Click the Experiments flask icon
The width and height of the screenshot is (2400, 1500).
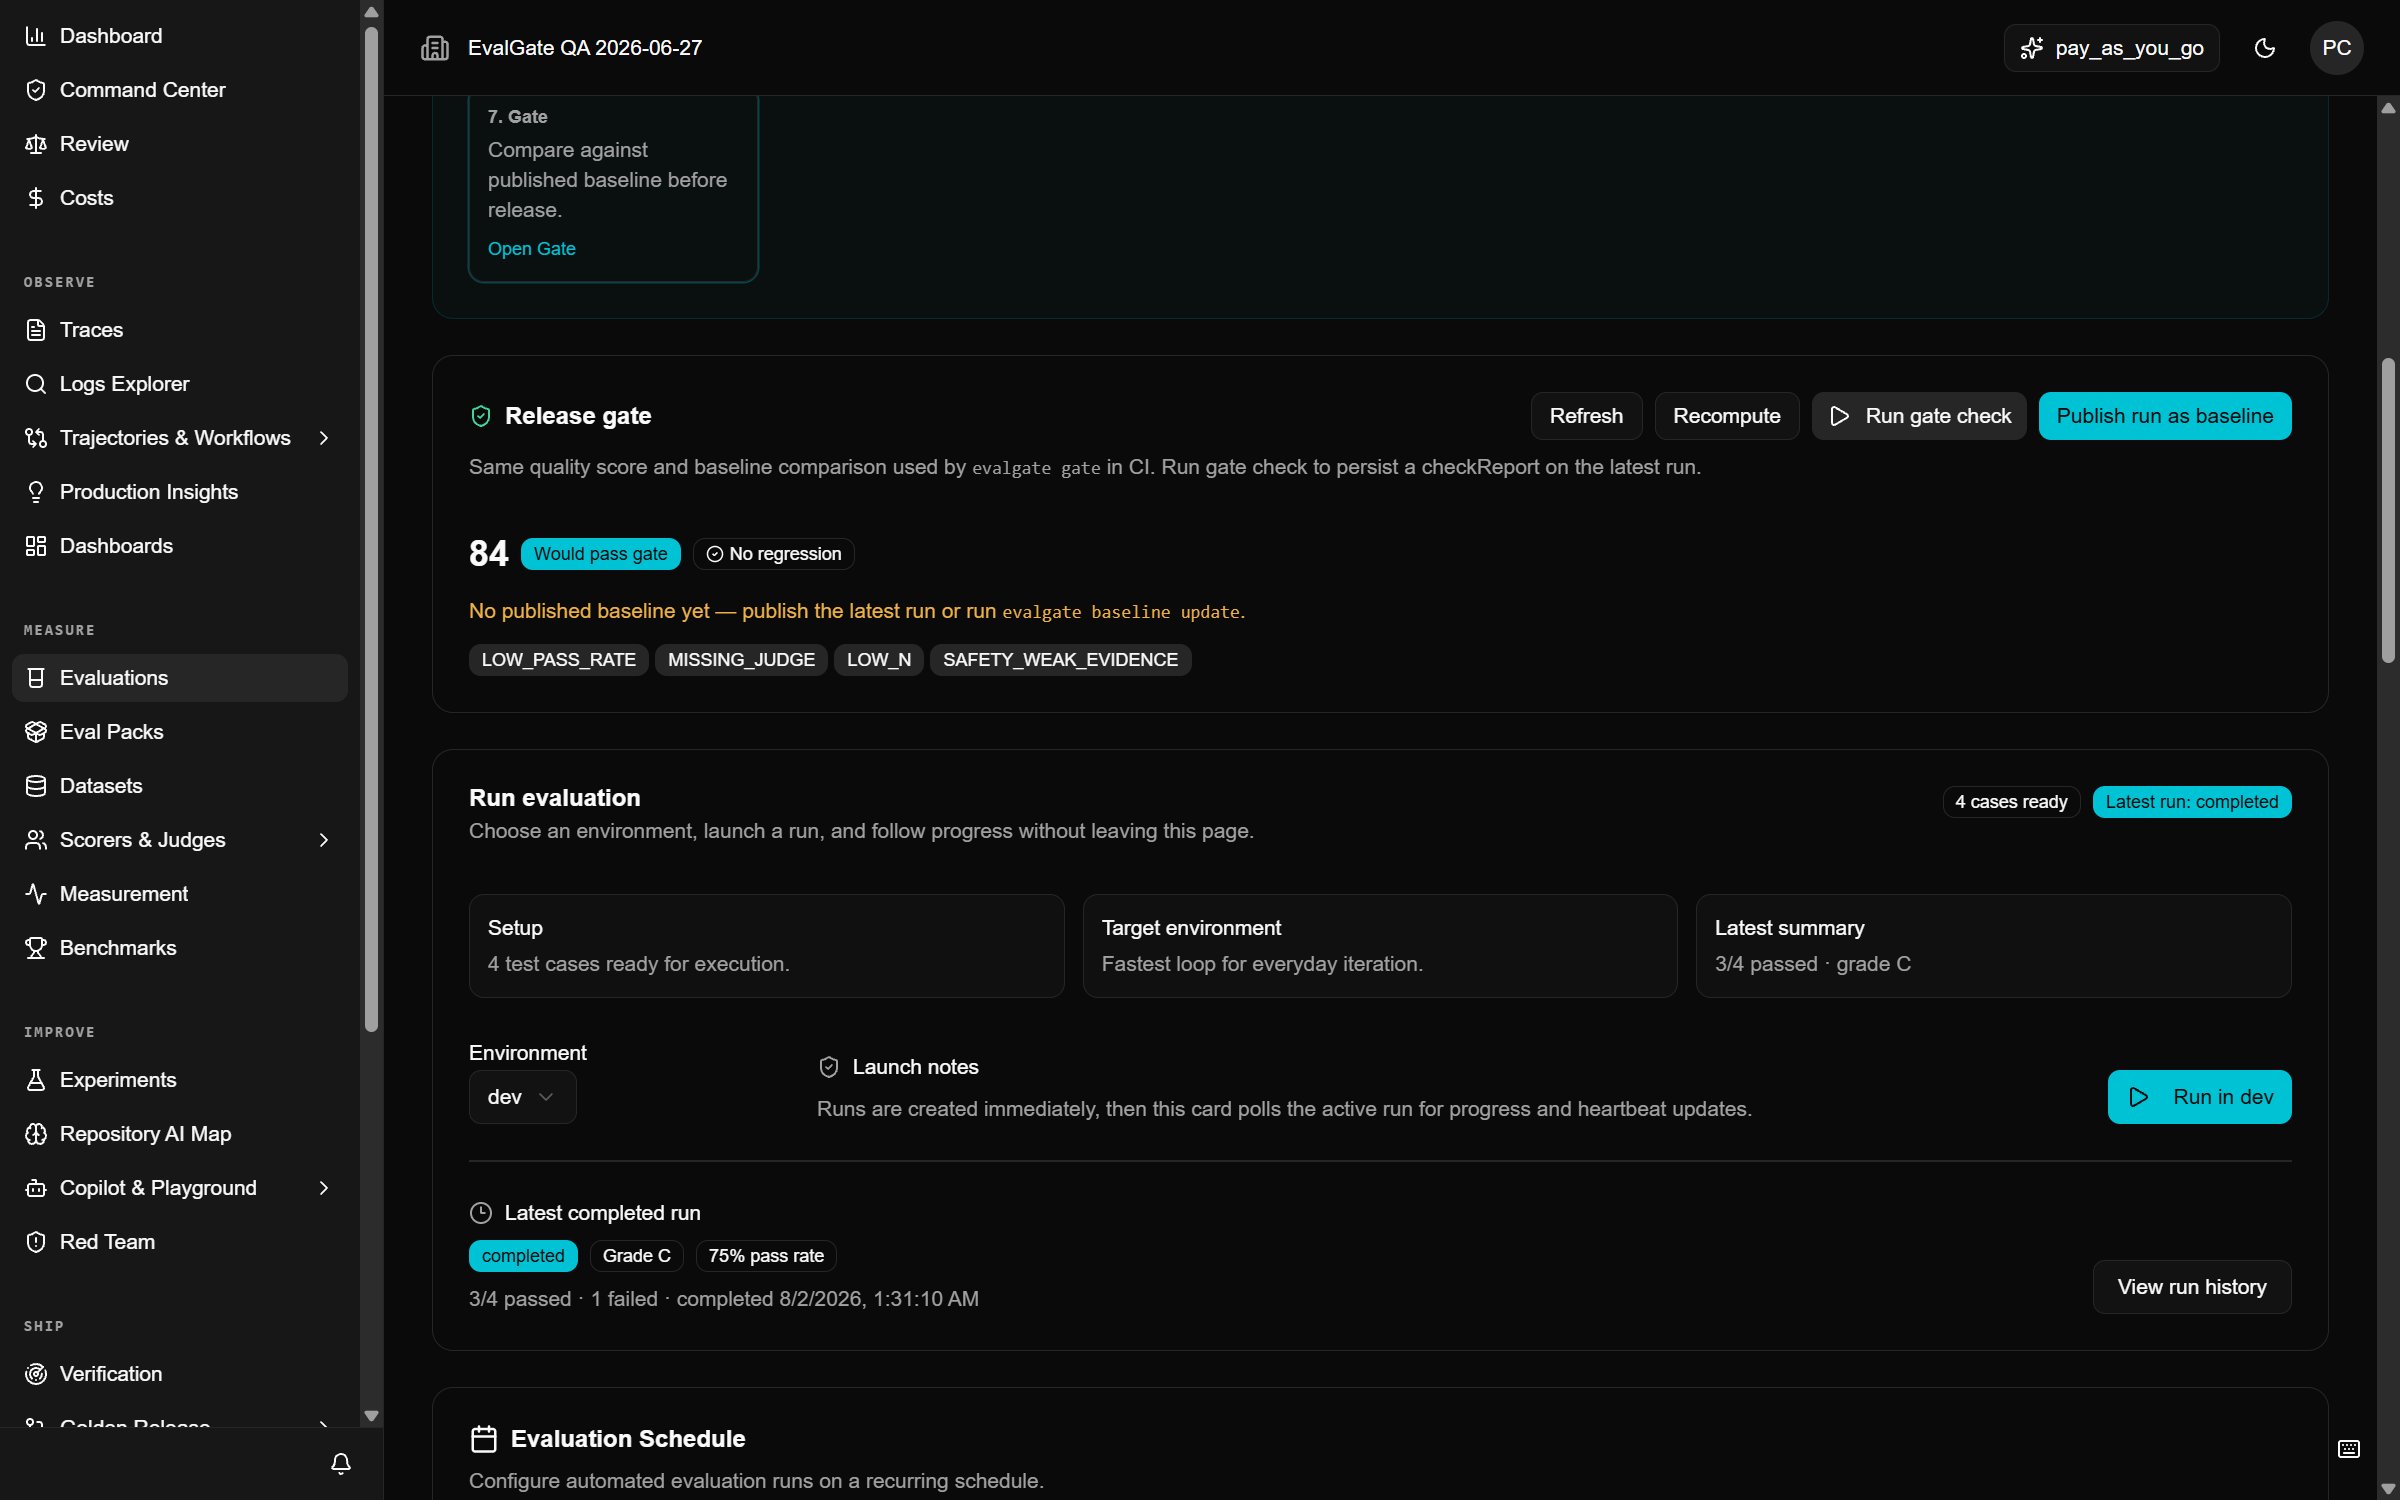36,1080
